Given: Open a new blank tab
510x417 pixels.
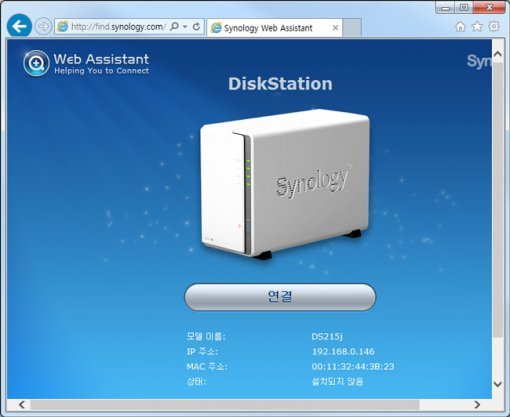Looking at the screenshot, I should pyautogui.click(x=352, y=27).
